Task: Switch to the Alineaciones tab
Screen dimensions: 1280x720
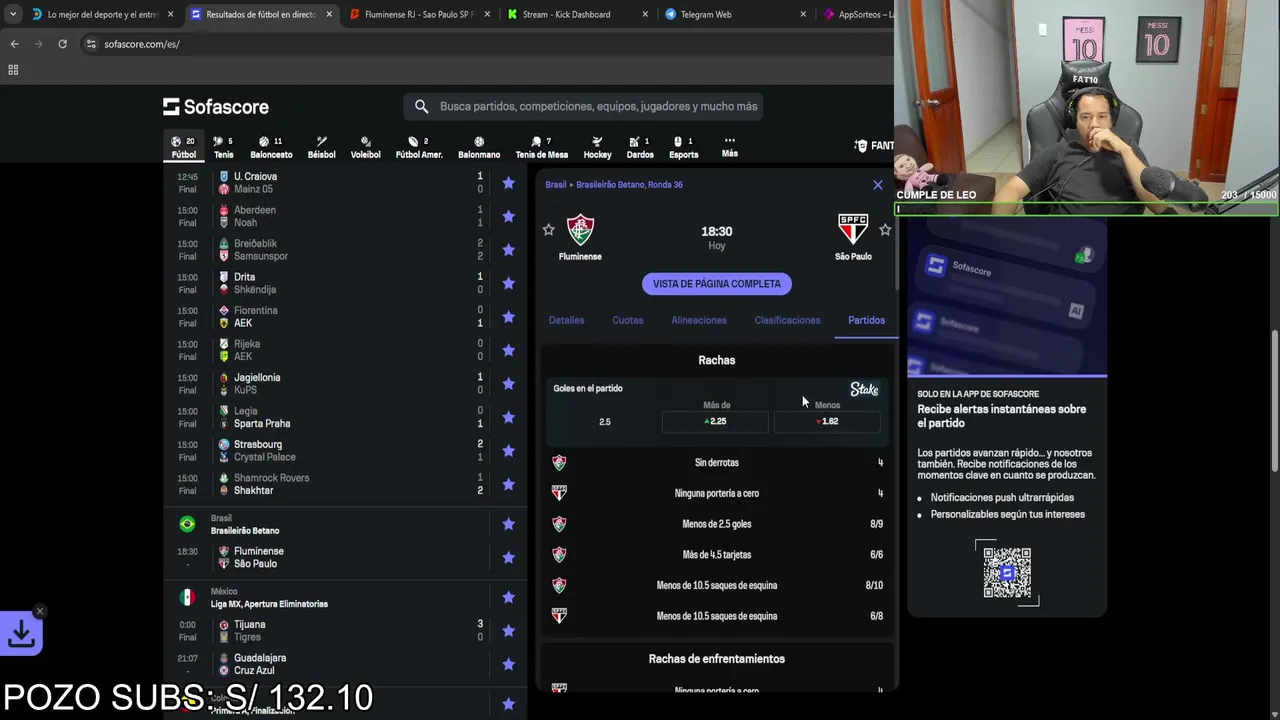Action: coord(699,320)
